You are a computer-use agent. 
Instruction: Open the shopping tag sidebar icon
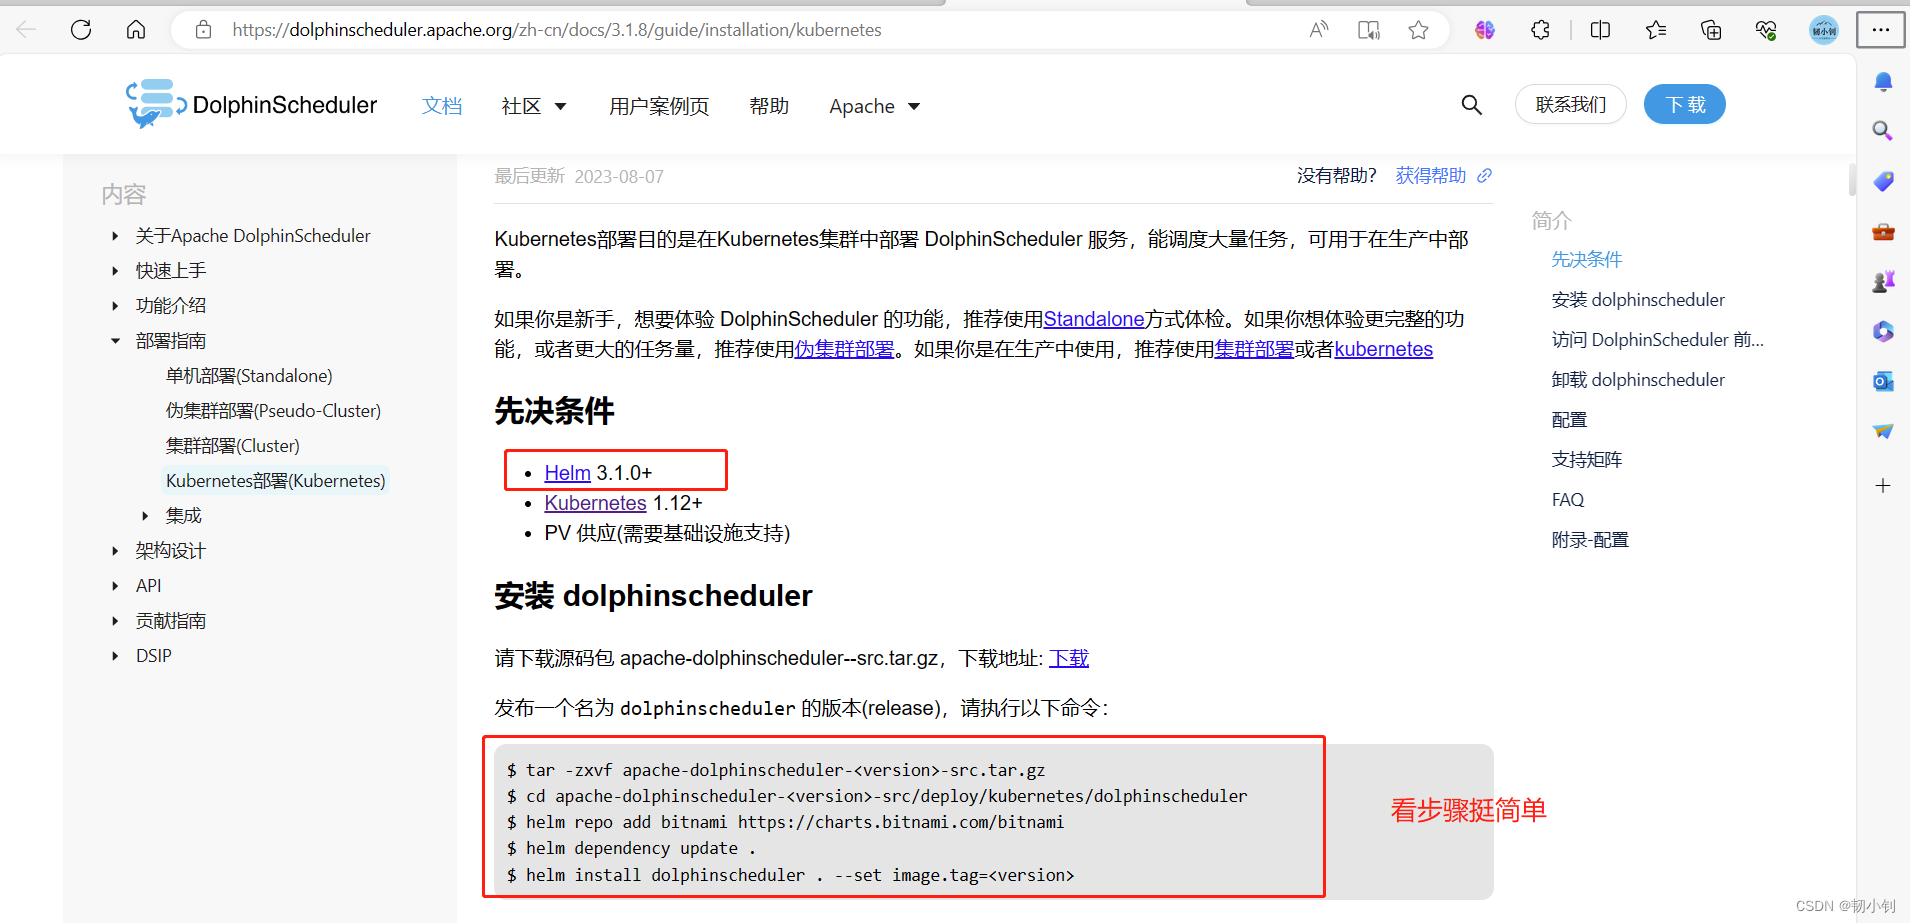pos(1883,181)
